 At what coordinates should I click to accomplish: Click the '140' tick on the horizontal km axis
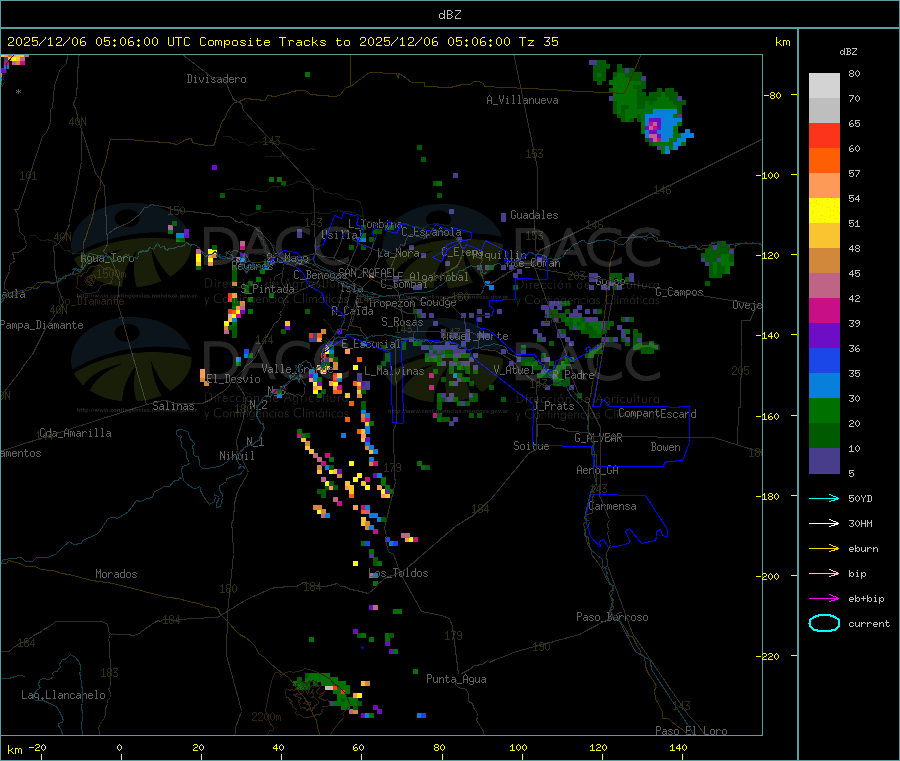(x=678, y=747)
